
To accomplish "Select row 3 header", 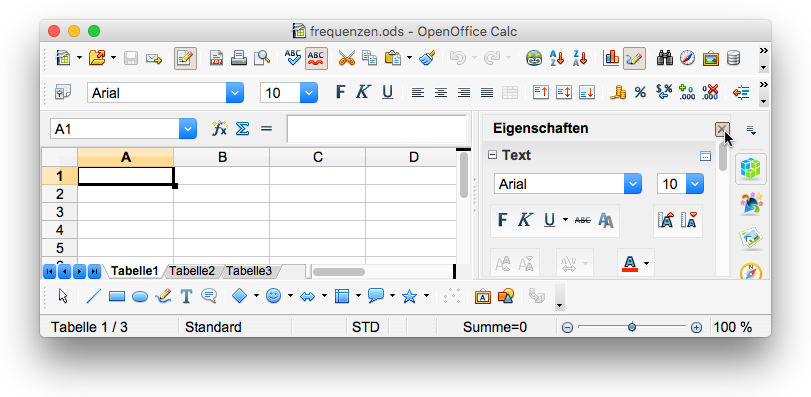I will pyautogui.click(x=59, y=211).
